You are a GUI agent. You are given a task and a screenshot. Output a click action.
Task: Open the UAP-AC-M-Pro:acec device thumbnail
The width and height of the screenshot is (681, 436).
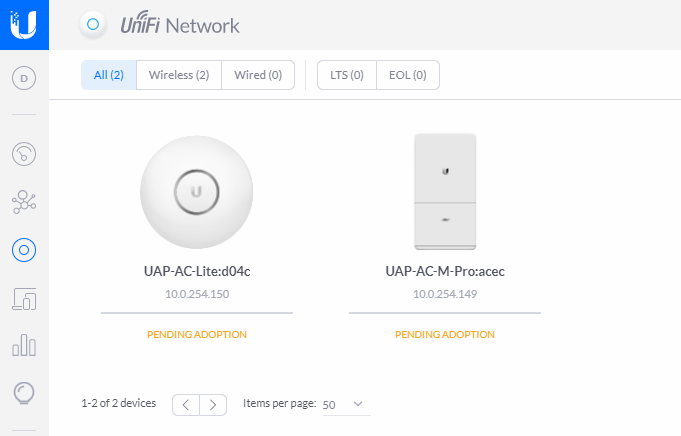pos(445,192)
